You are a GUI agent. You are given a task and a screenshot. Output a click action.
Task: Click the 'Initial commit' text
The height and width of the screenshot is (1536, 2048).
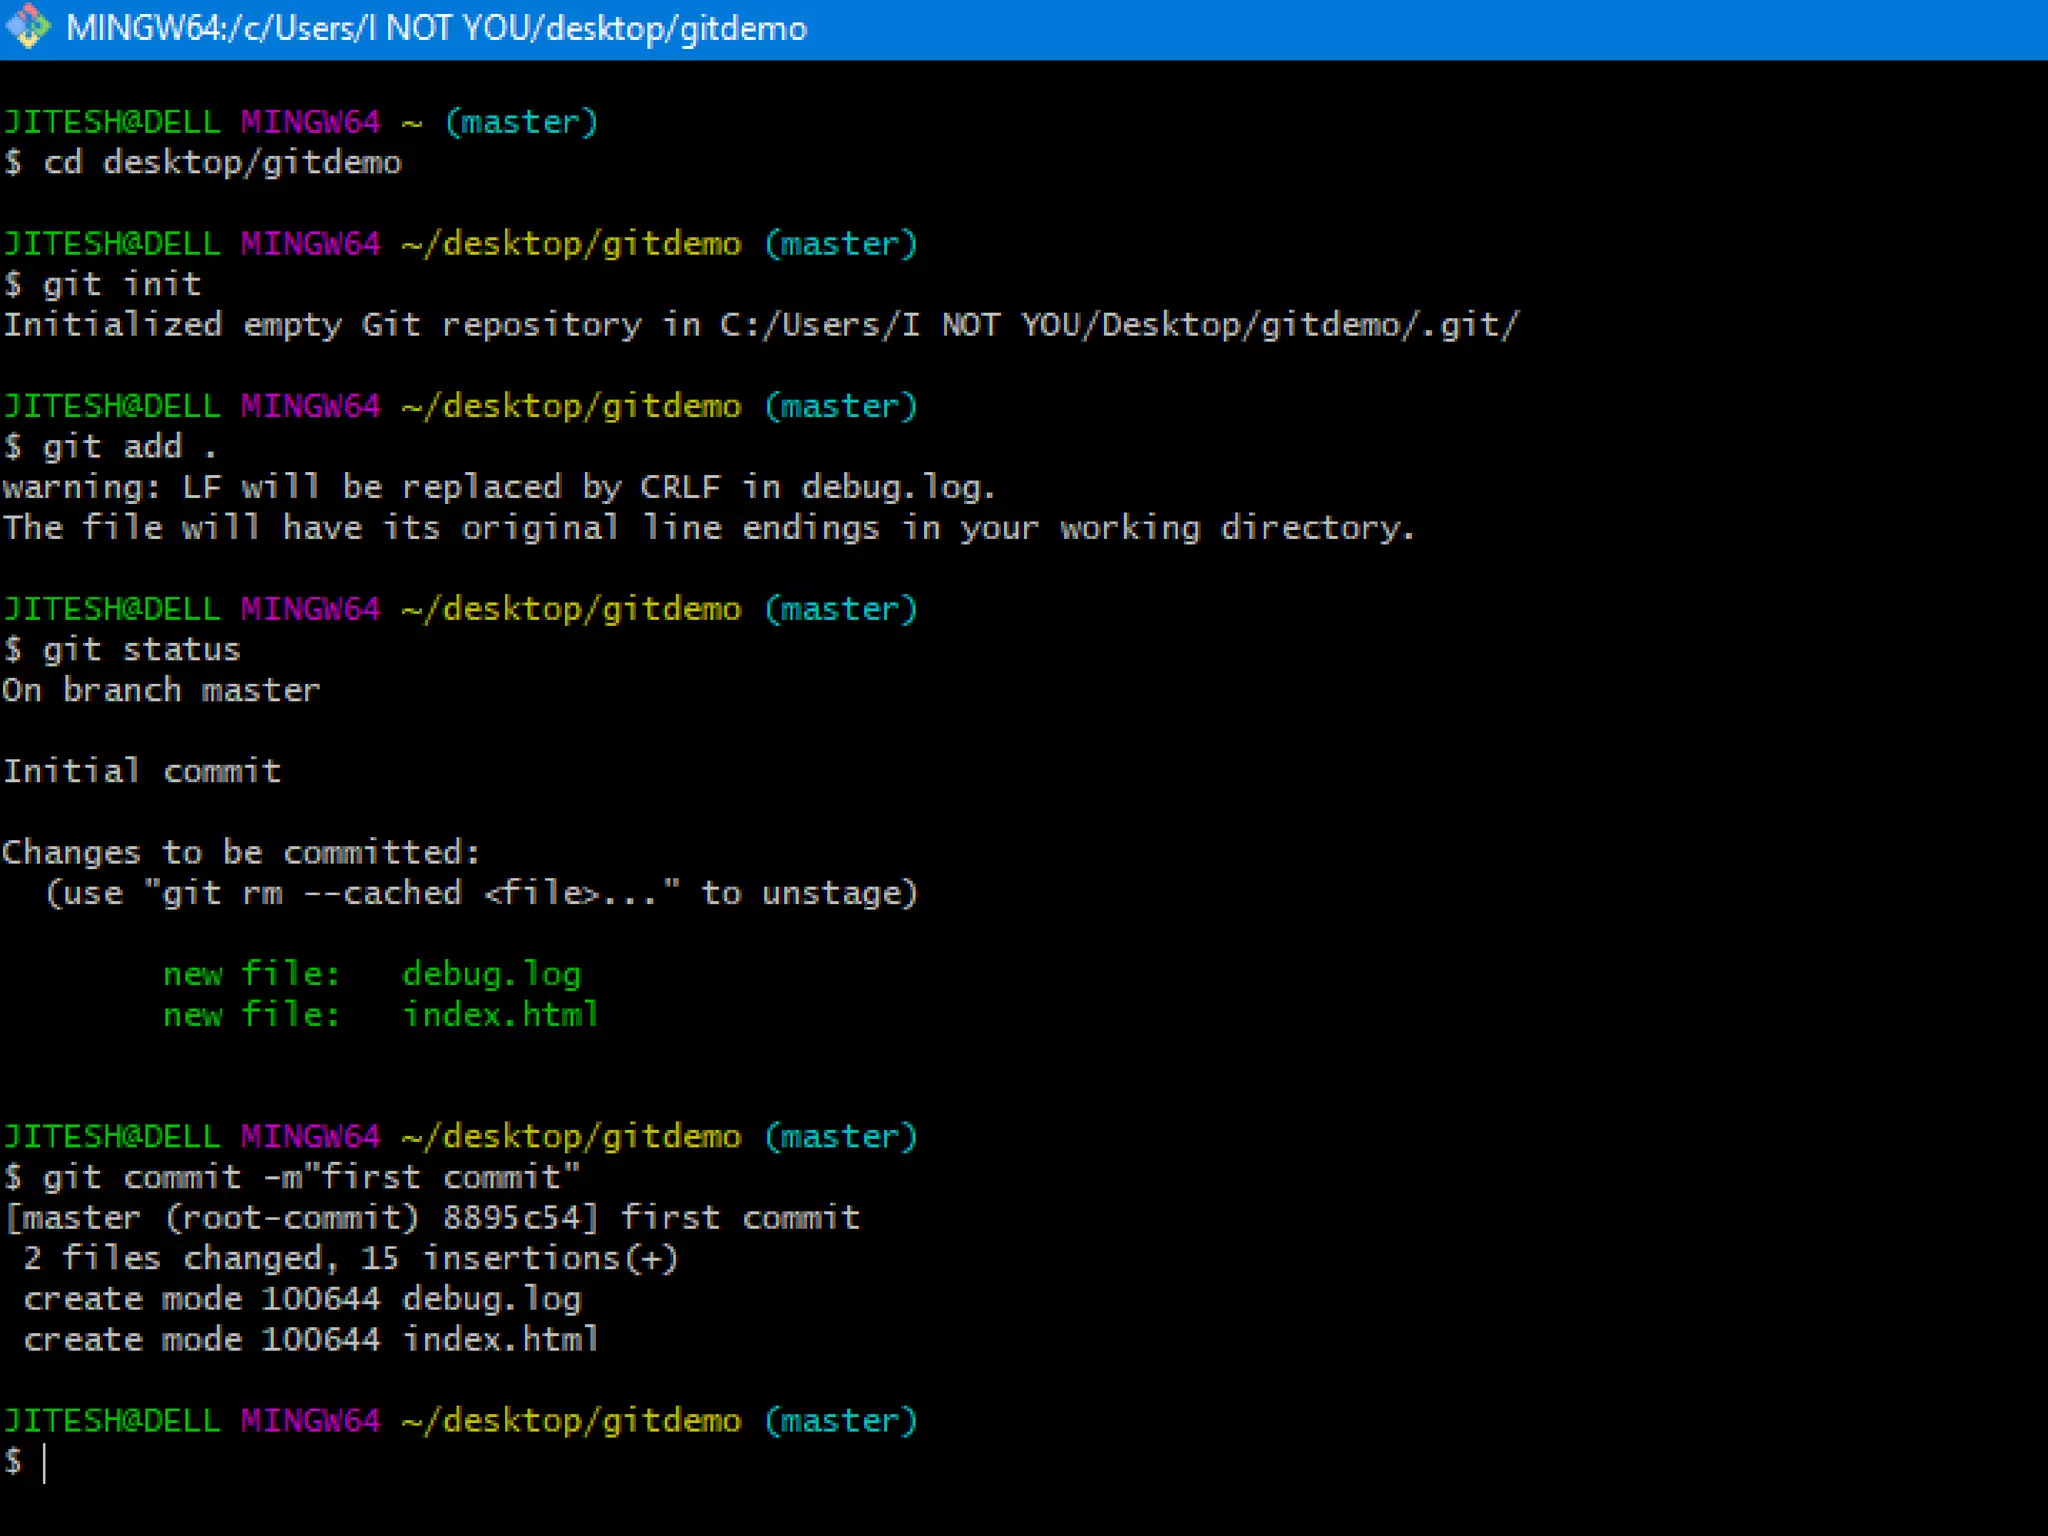click(x=141, y=771)
